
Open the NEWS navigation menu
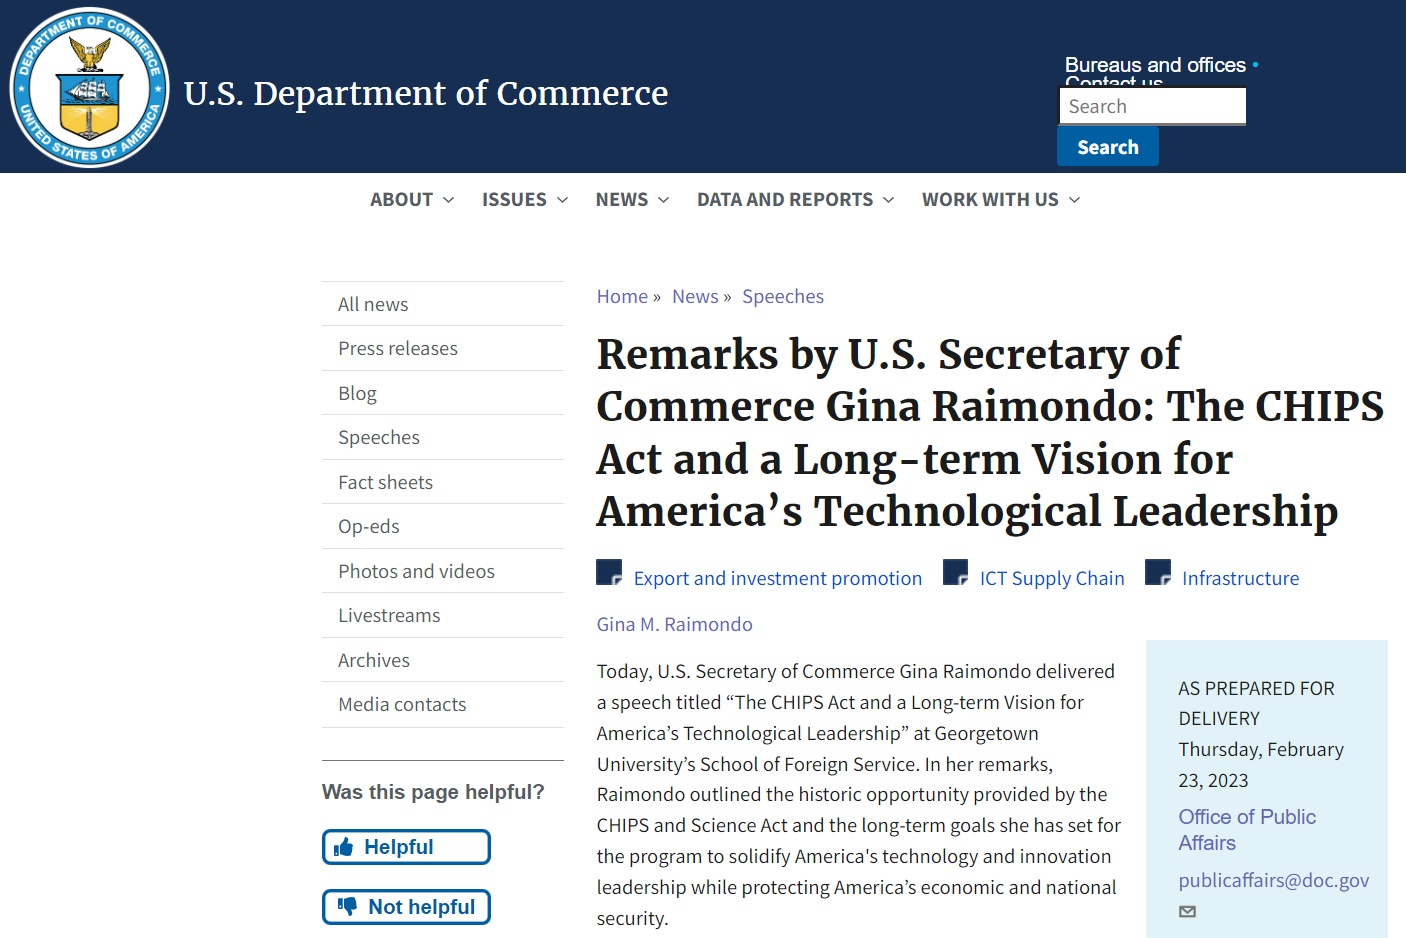coord(632,200)
